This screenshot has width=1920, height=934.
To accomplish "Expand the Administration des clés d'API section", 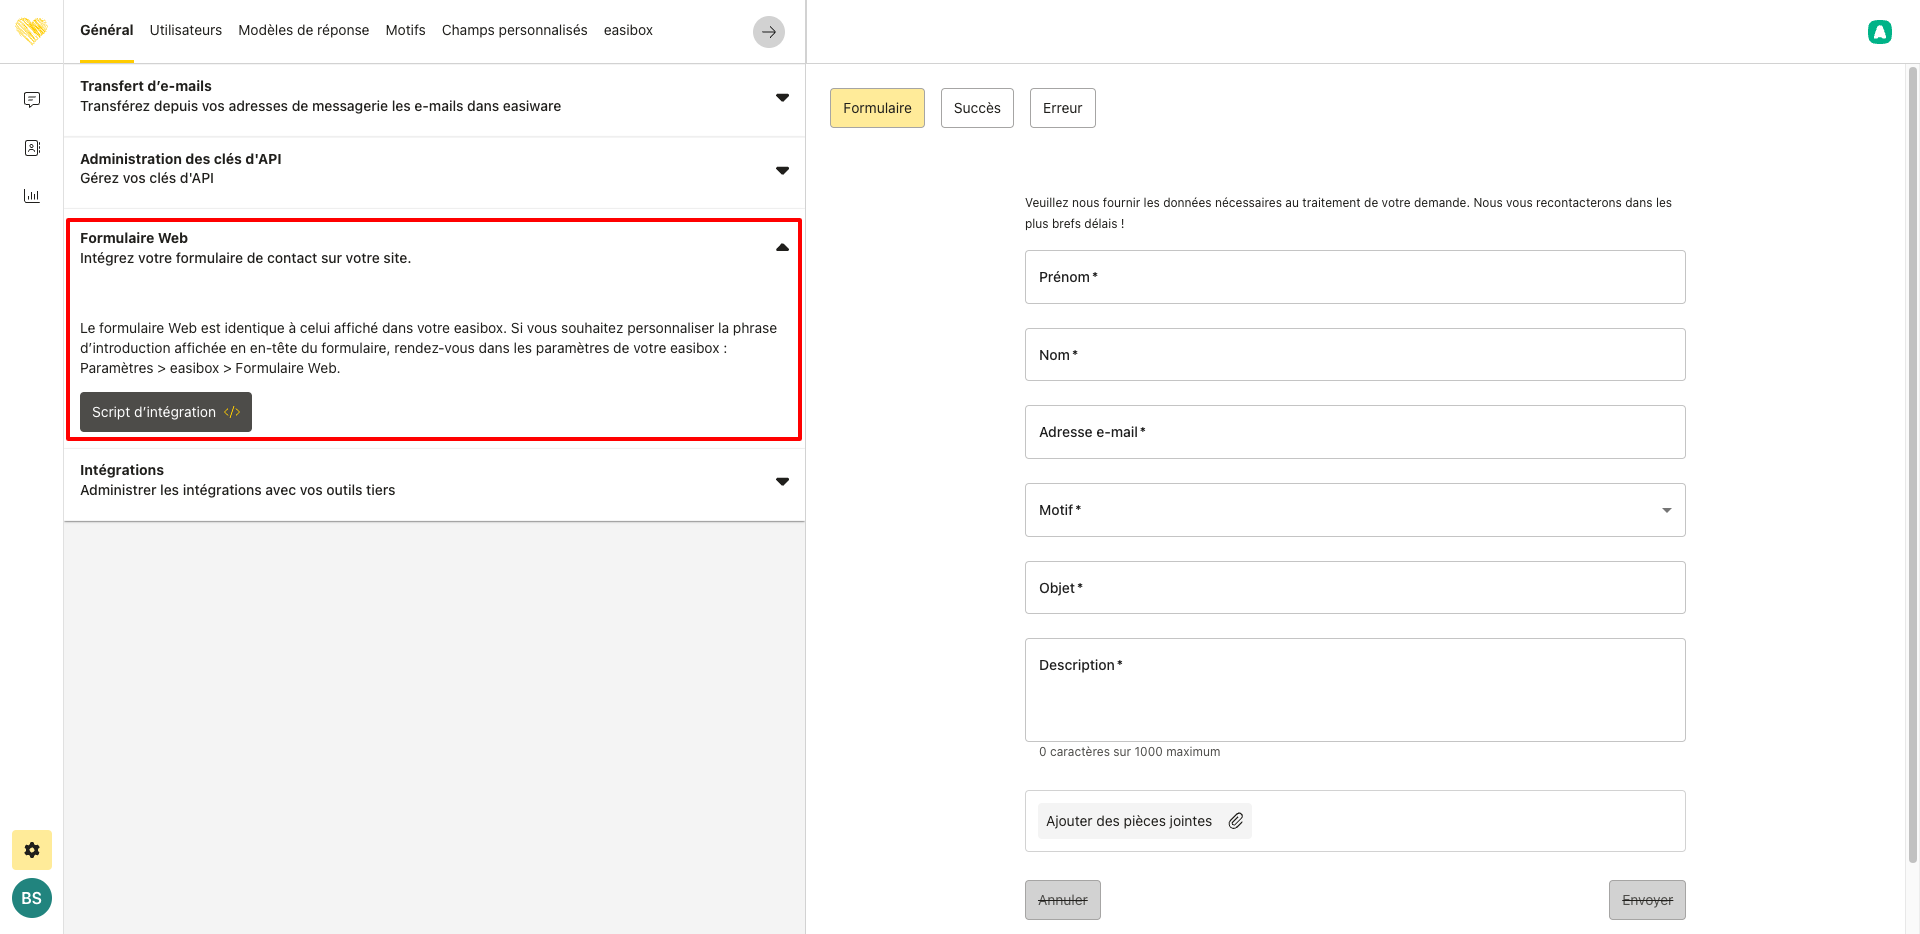I will pos(782,170).
